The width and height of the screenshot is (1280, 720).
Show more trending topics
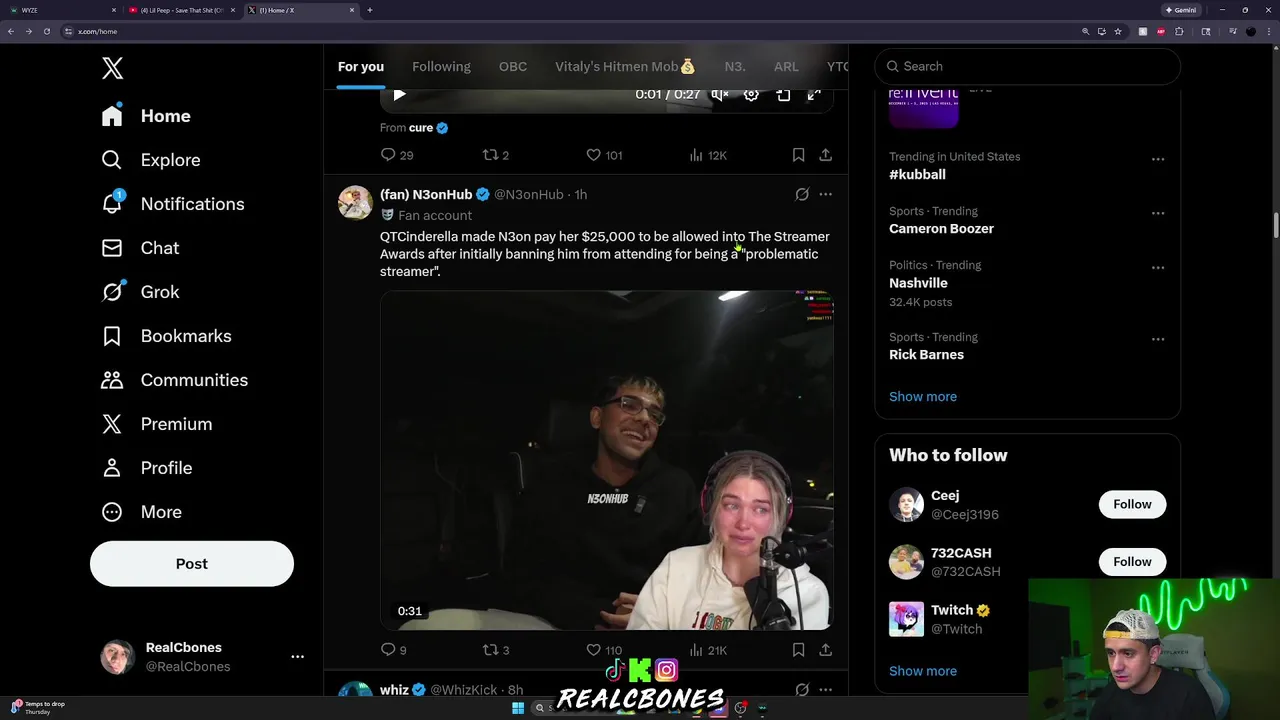point(923,396)
